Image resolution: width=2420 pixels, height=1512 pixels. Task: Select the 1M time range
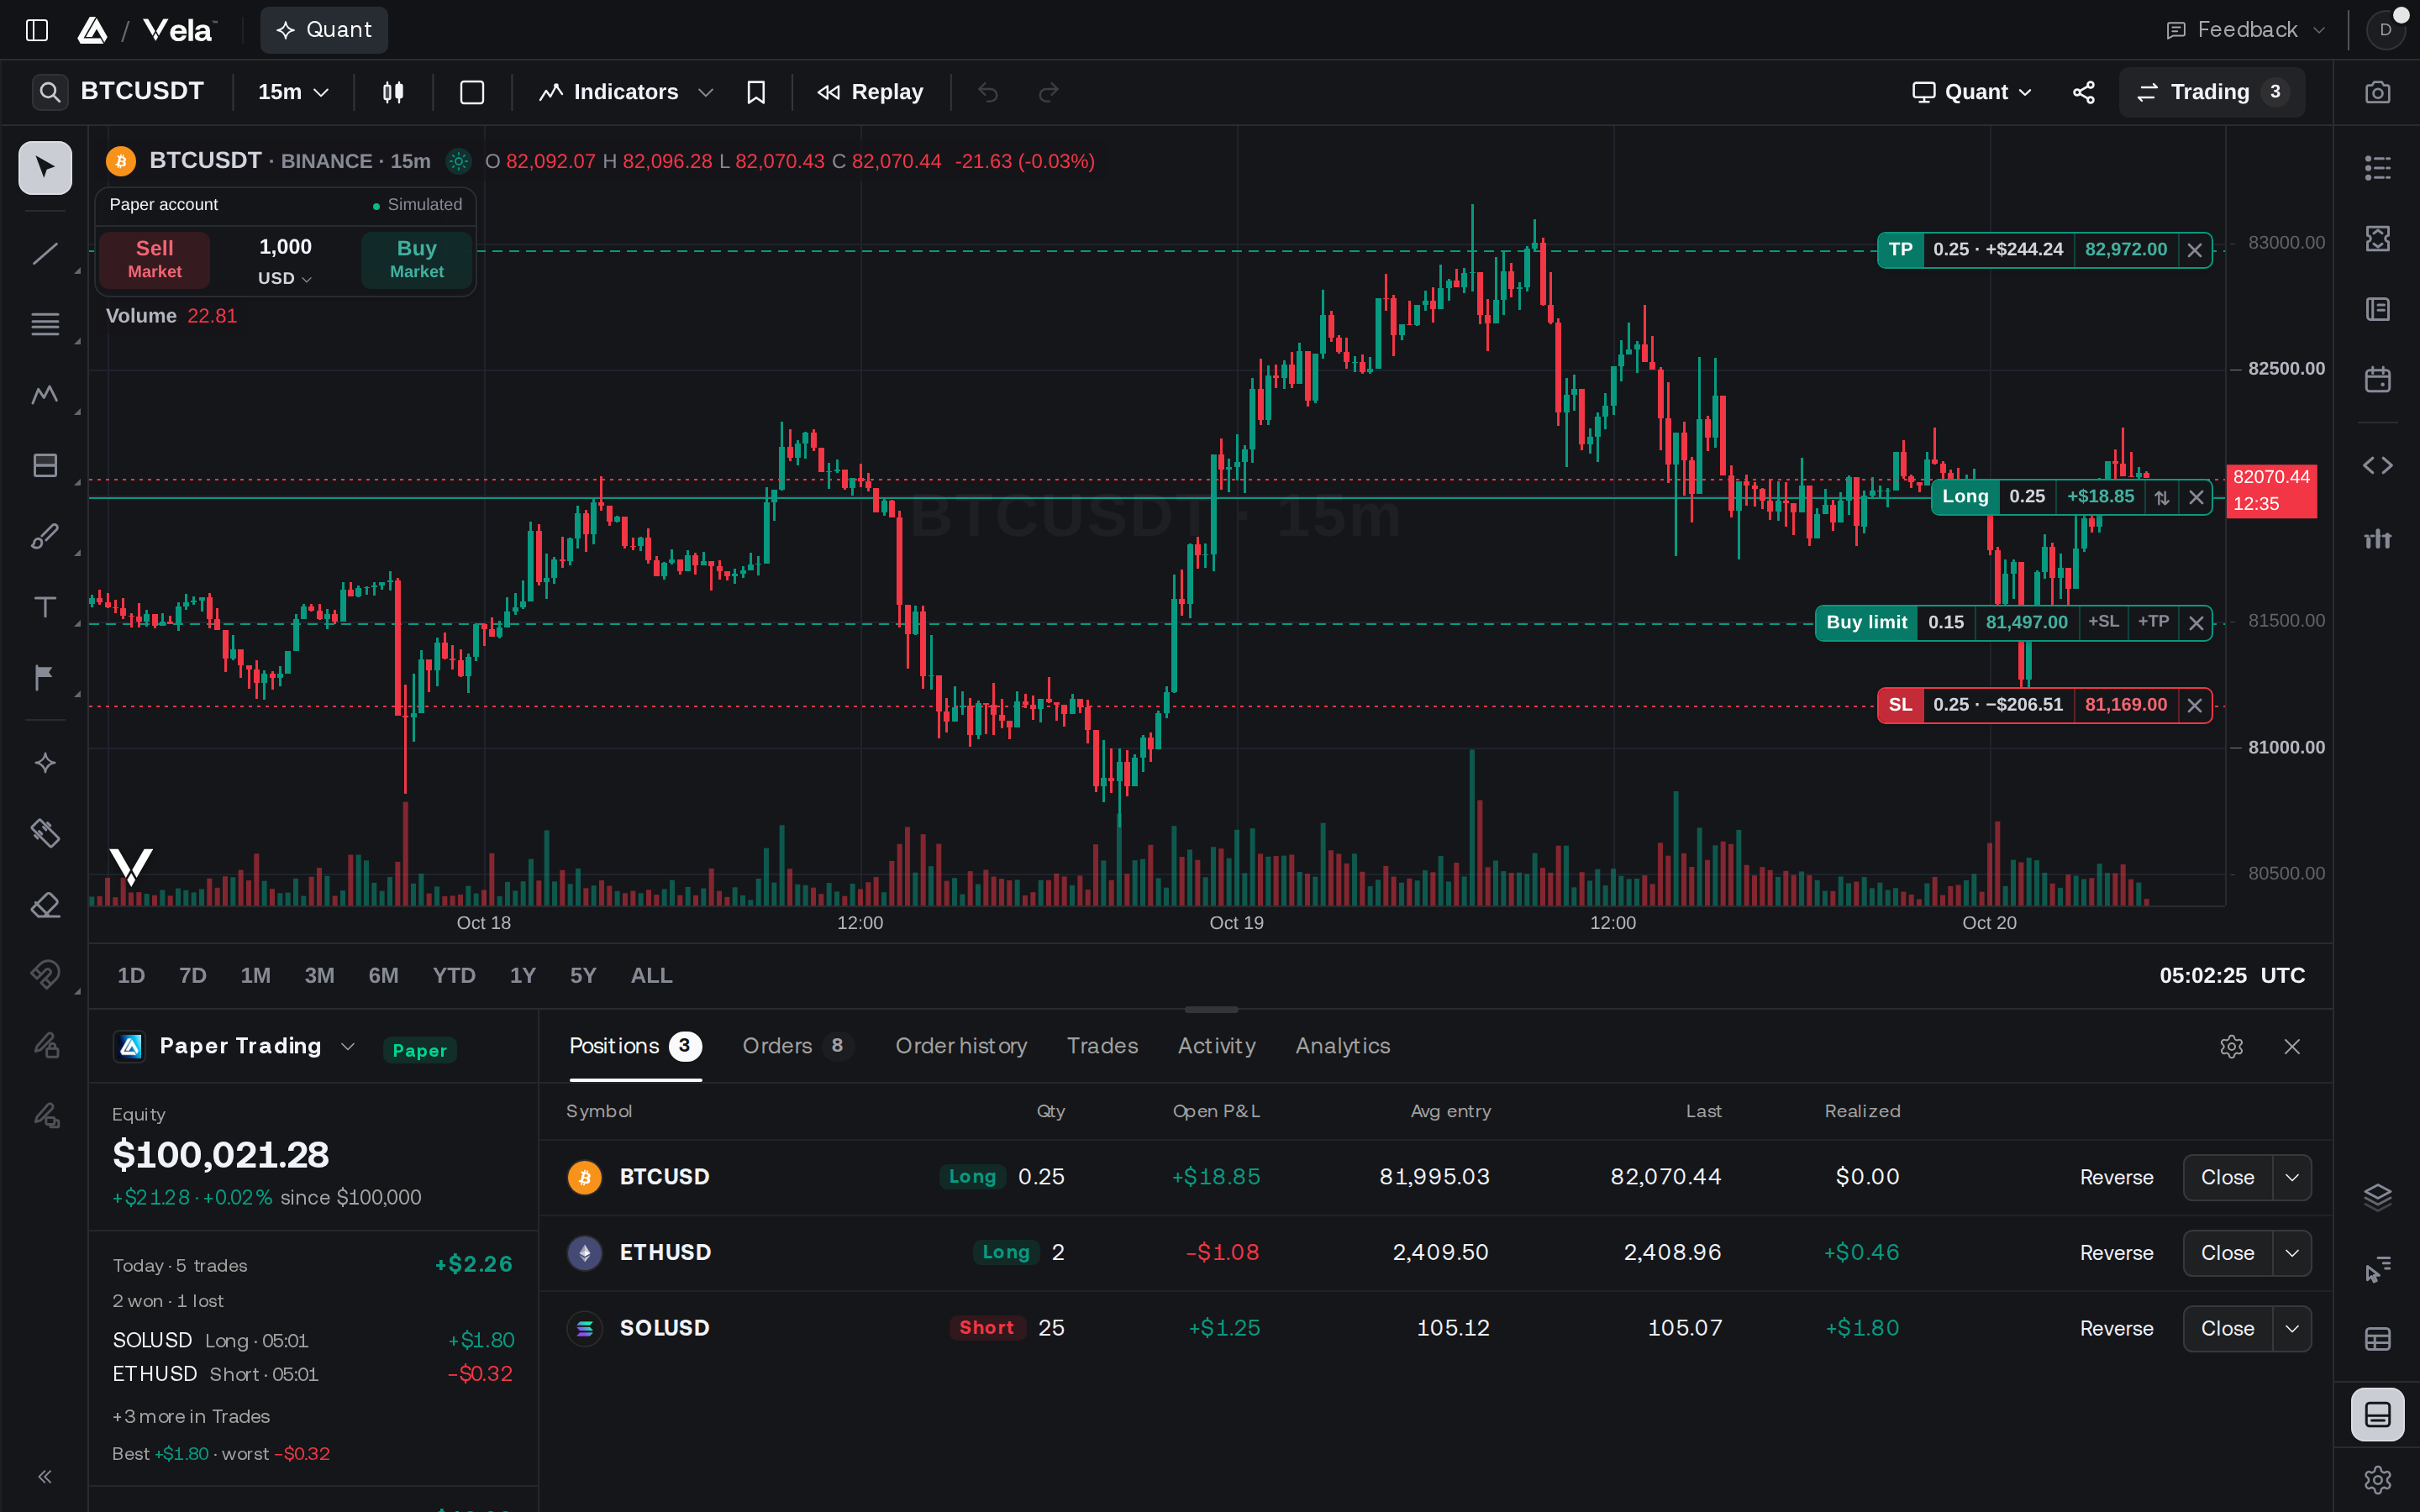point(255,975)
